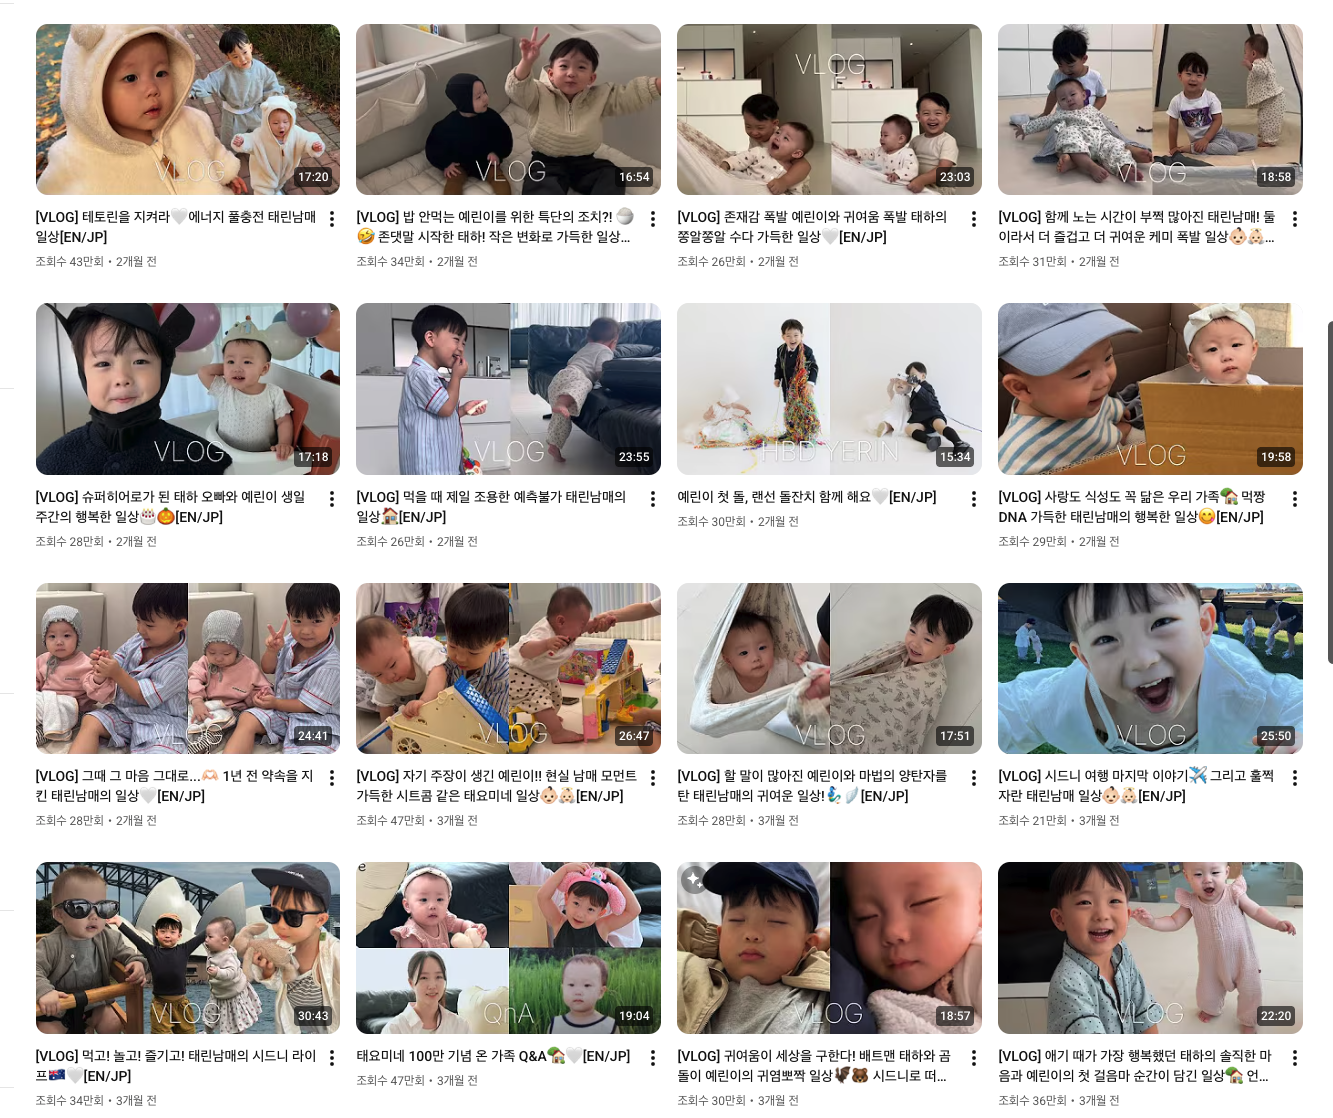Viewport: 1333px width, 1118px height.
Task: Click the sparkle icon on the 18:57 thumbnail
Action: click(x=694, y=879)
